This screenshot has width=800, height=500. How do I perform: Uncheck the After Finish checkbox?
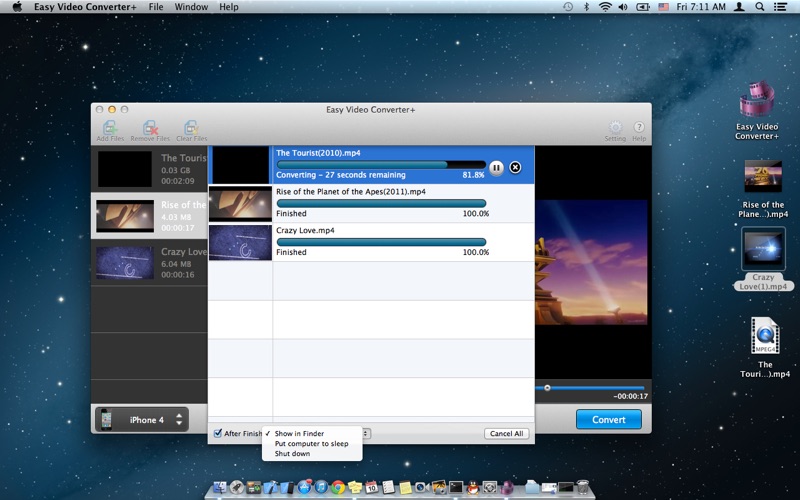pyautogui.click(x=218, y=433)
